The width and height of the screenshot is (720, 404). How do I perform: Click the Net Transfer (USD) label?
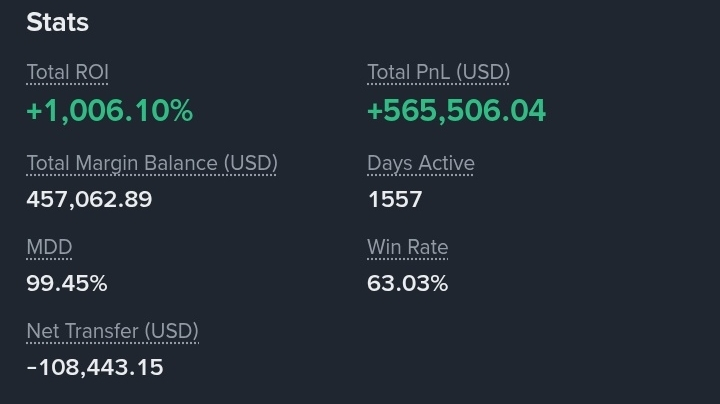(112, 331)
